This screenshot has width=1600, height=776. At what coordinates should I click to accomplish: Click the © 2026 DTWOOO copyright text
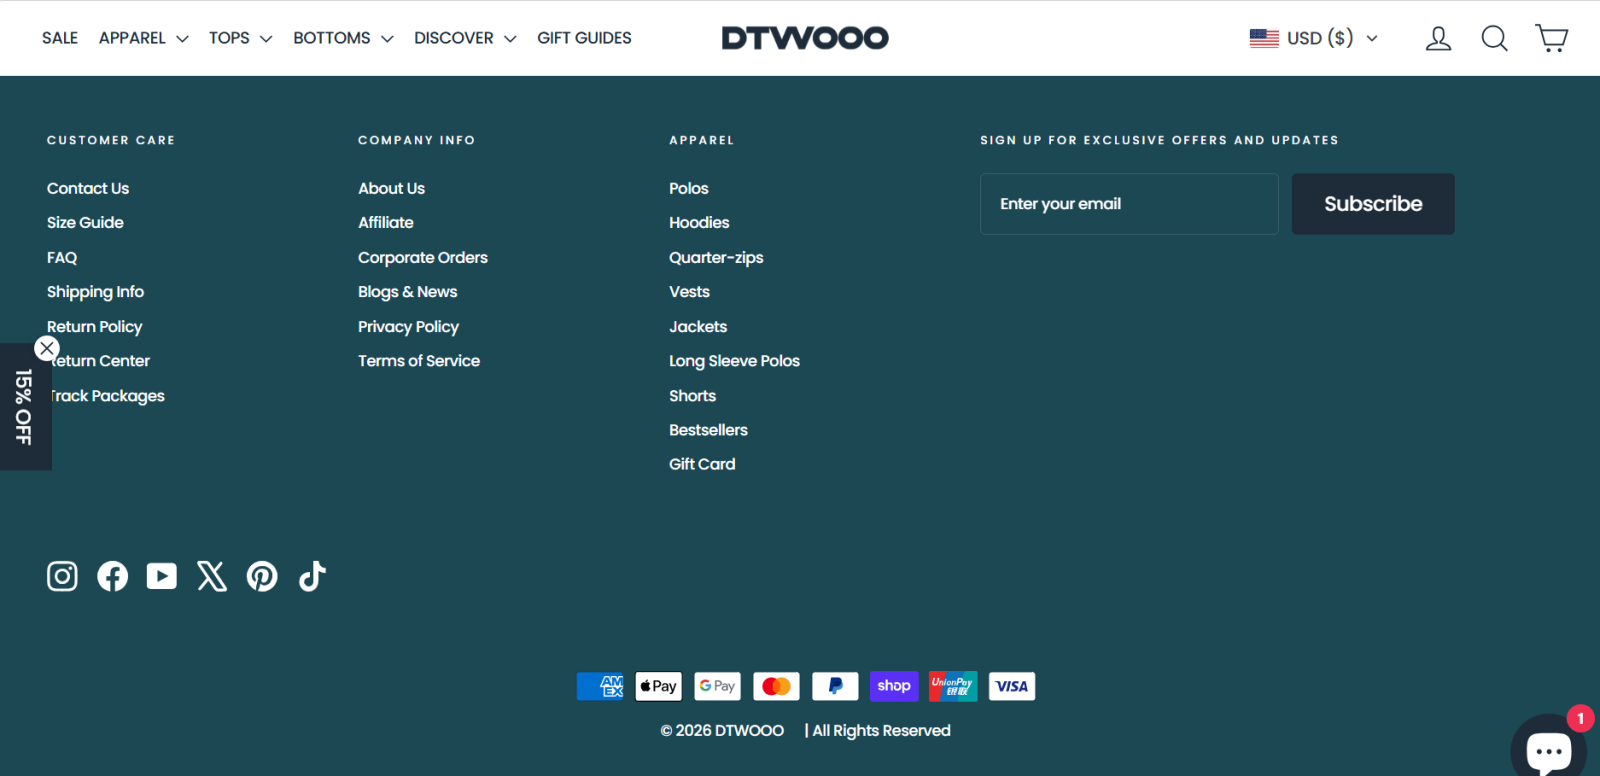coord(722,731)
